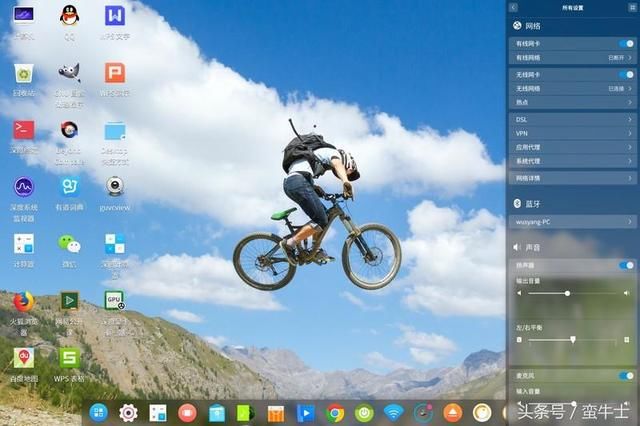Launch the GIMP image editor desktop icon

tap(69, 73)
